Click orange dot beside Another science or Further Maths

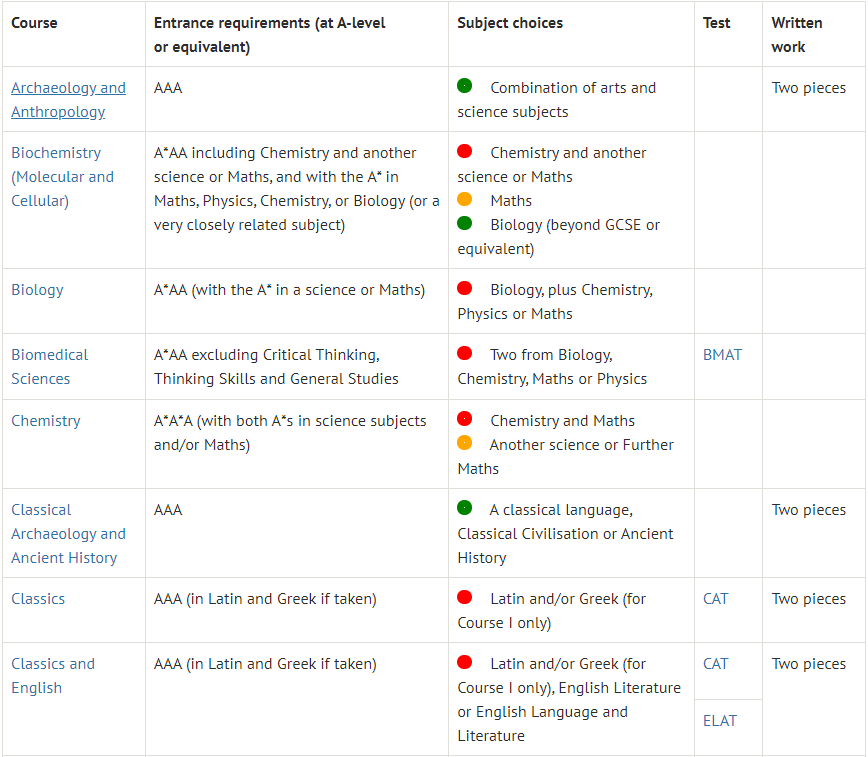coord(464,443)
